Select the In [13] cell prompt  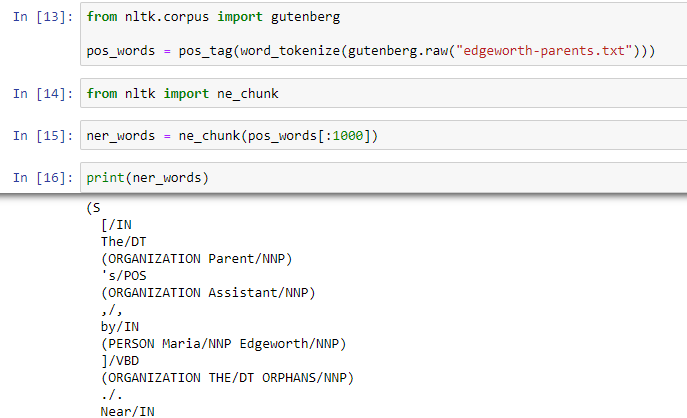point(41,17)
